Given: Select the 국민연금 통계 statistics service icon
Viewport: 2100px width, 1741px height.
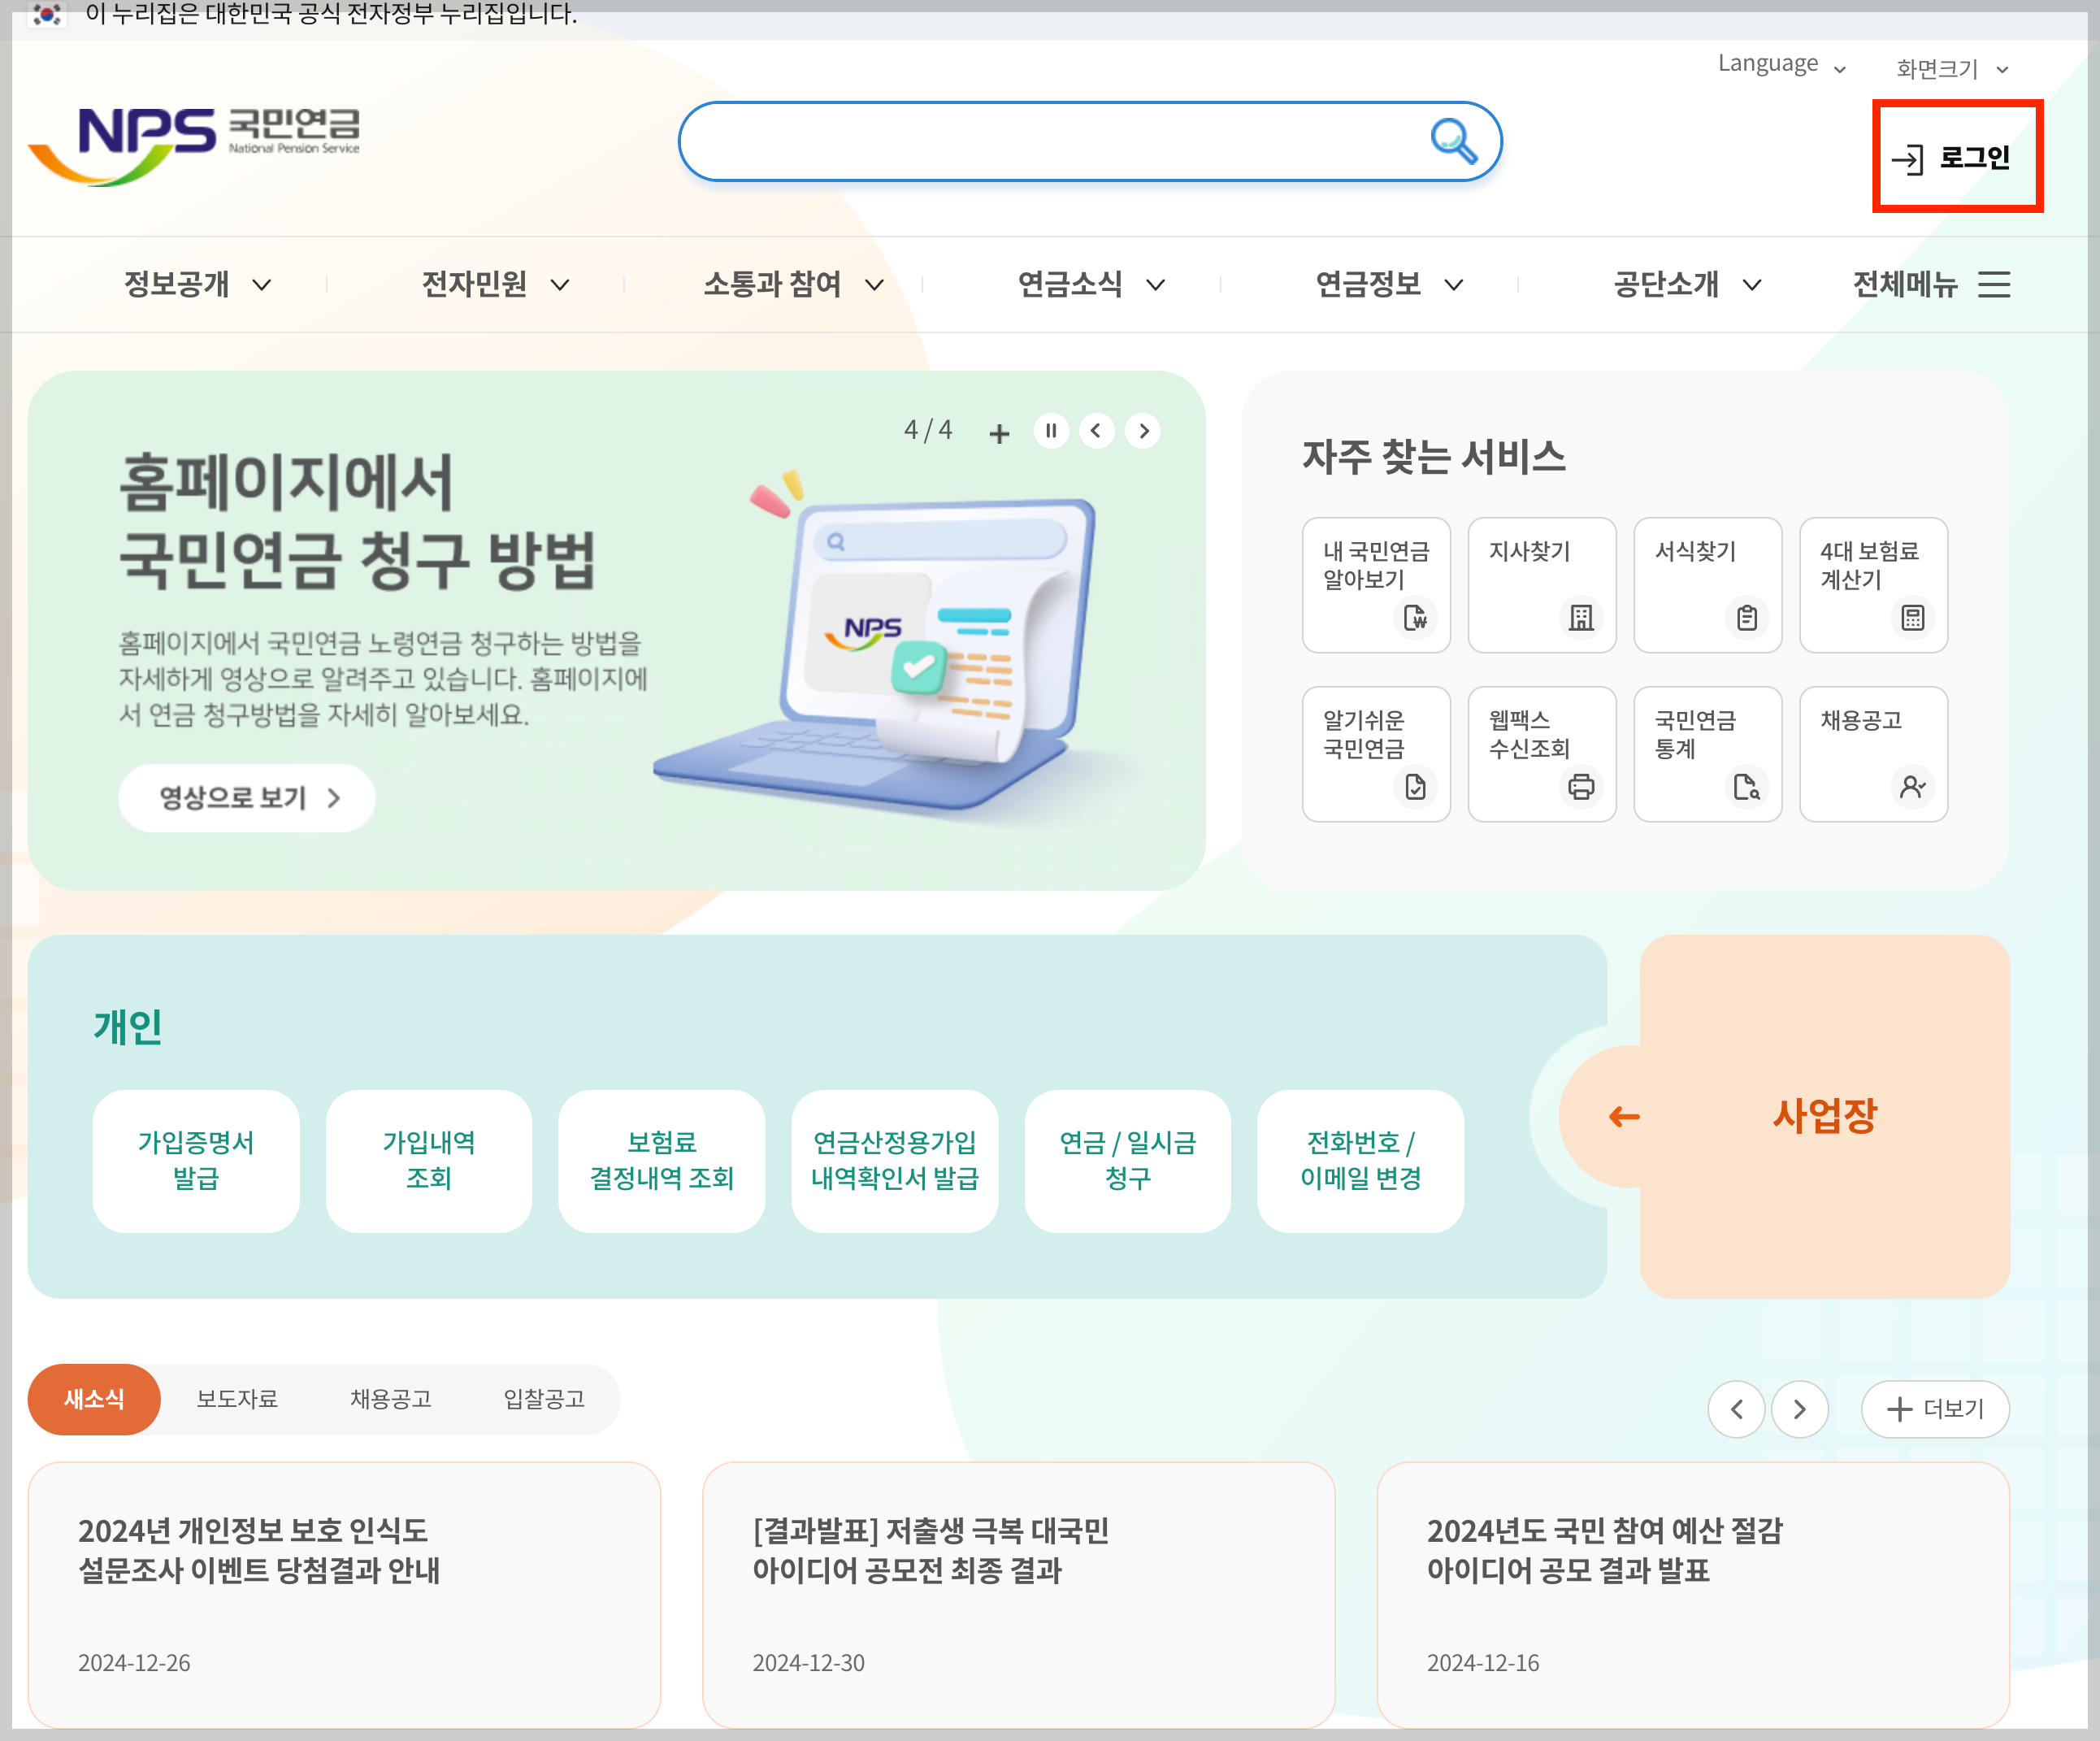Looking at the screenshot, I should click(1707, 753).
